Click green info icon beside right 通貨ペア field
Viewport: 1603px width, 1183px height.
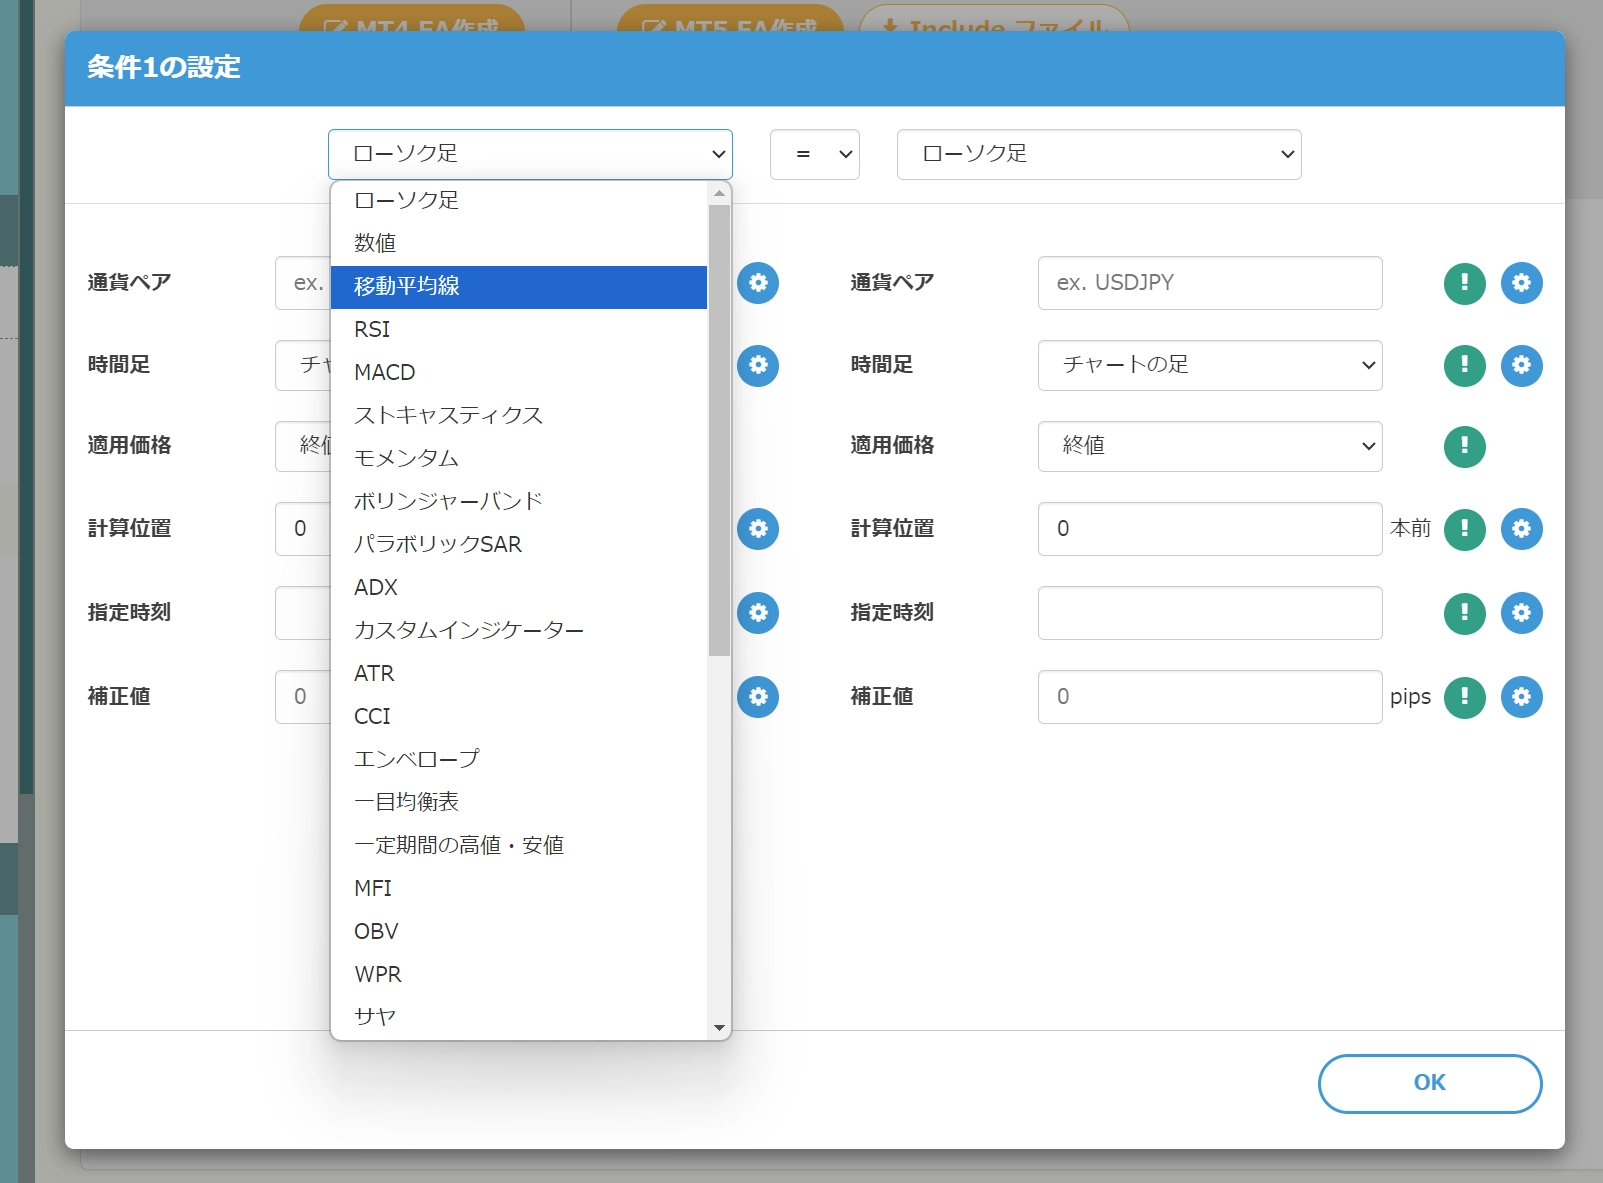click(1464, 283)
